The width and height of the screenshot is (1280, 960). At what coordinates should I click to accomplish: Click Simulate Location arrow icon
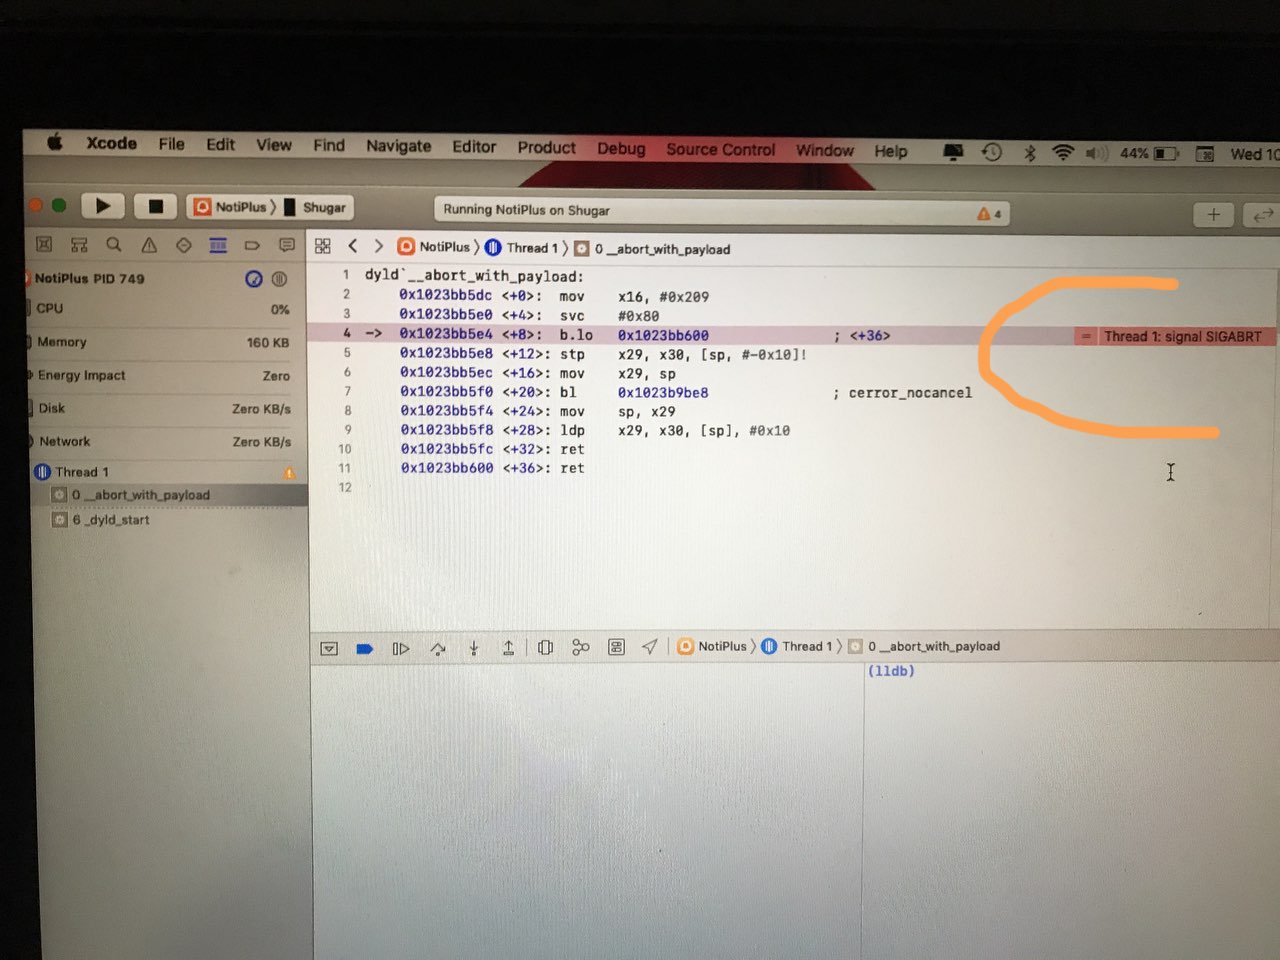click(x=650, y=647)
